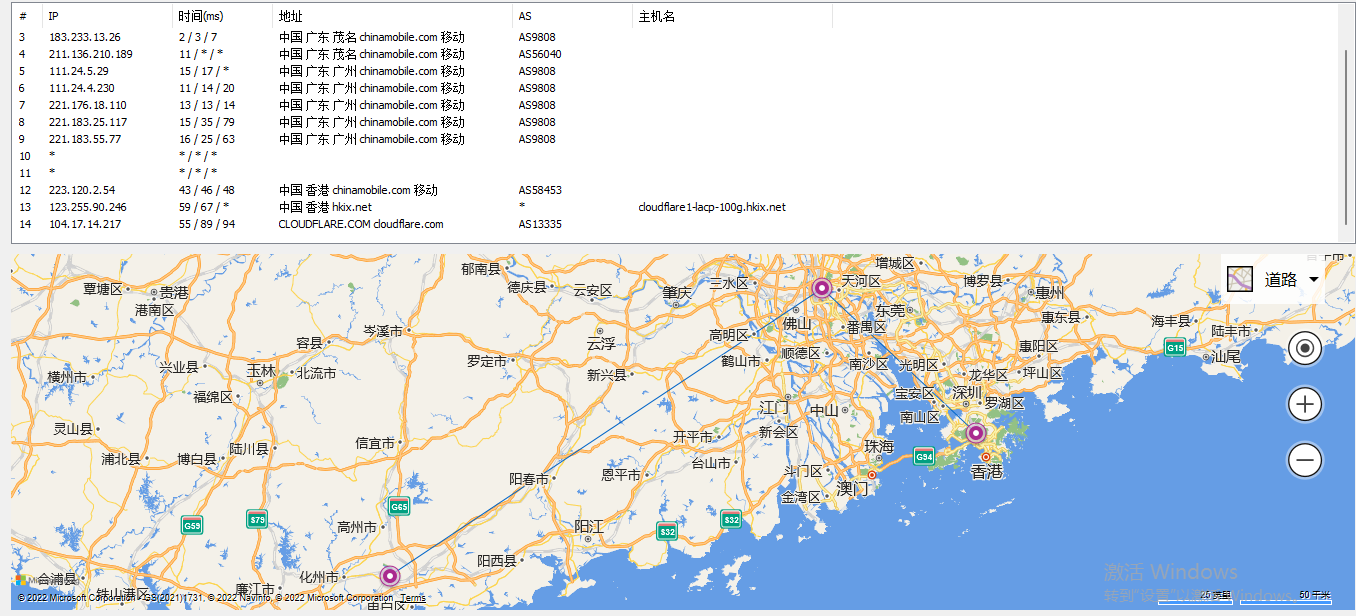Select the row with IP 221.176.18.110
Image resolution: width=1356 pixels, height=616 pixels.
click(675, 105)
